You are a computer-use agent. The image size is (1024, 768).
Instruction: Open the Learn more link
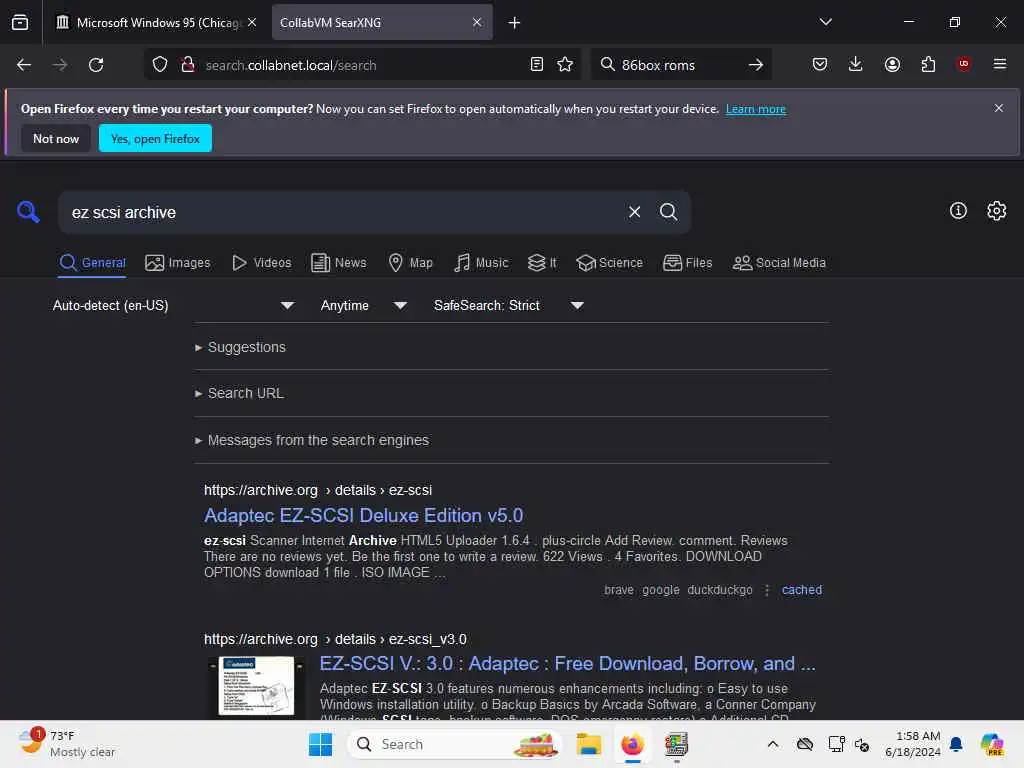(x=756, y=109)
